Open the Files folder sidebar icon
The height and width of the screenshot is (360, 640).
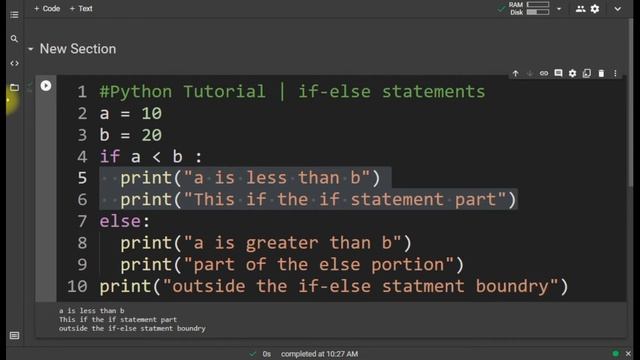click(x=14, y=87)
